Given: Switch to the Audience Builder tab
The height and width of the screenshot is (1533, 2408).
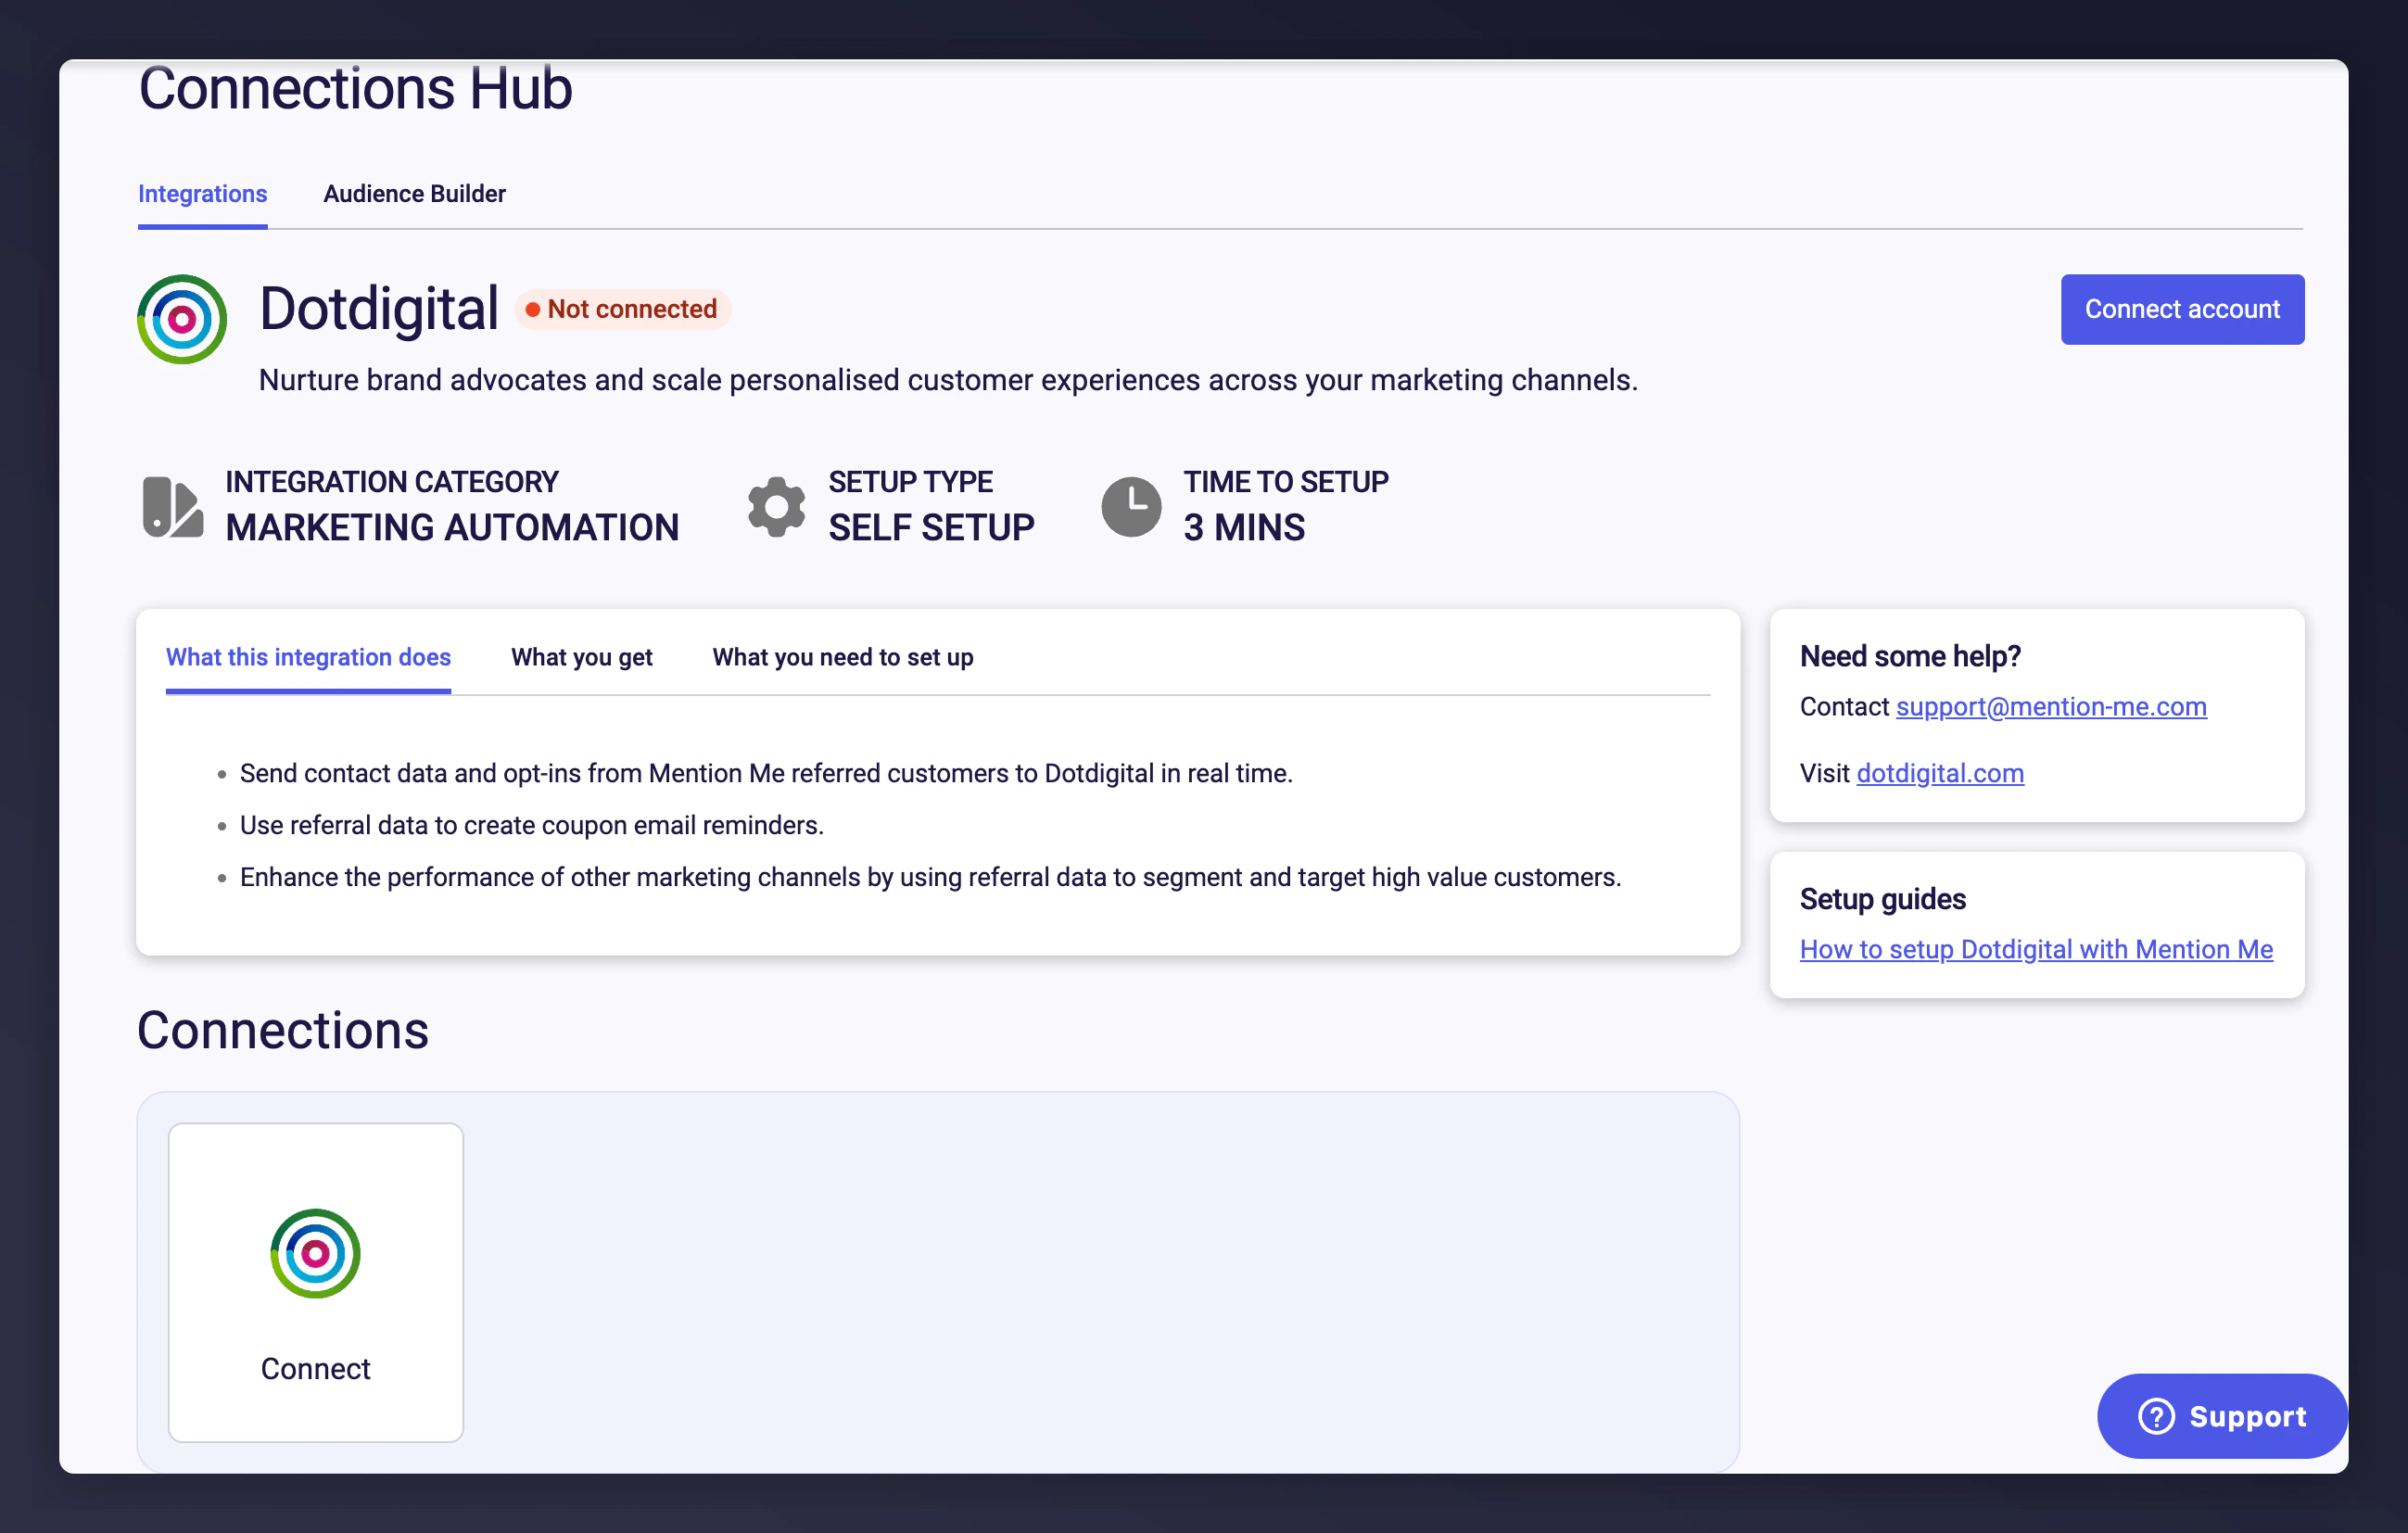Looking at the screenshot, I should coord(414,194).
